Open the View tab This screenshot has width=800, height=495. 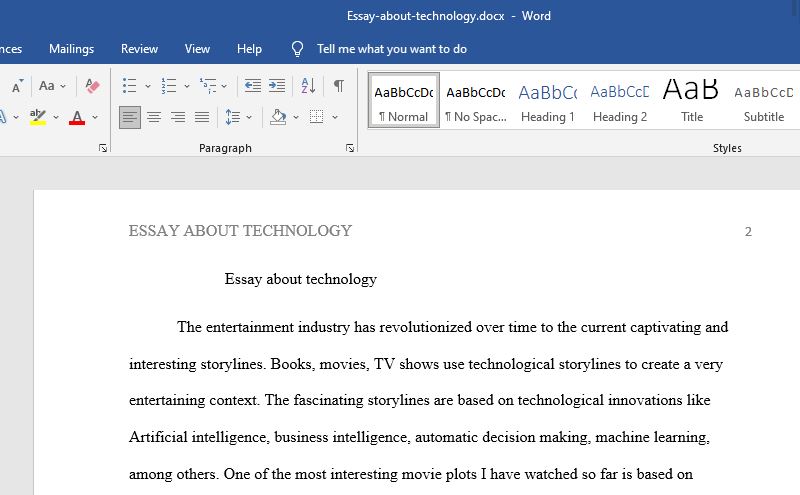(x=197, y=49)
